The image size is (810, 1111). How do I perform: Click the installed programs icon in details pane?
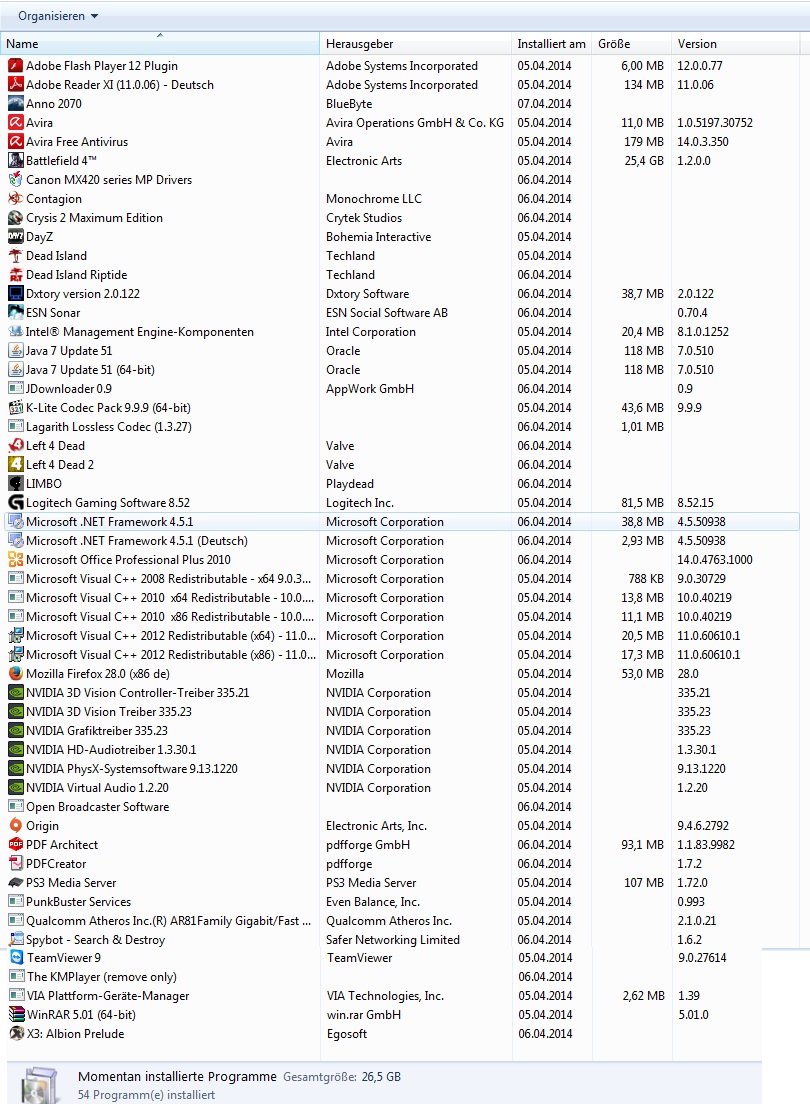[40, 1085]
